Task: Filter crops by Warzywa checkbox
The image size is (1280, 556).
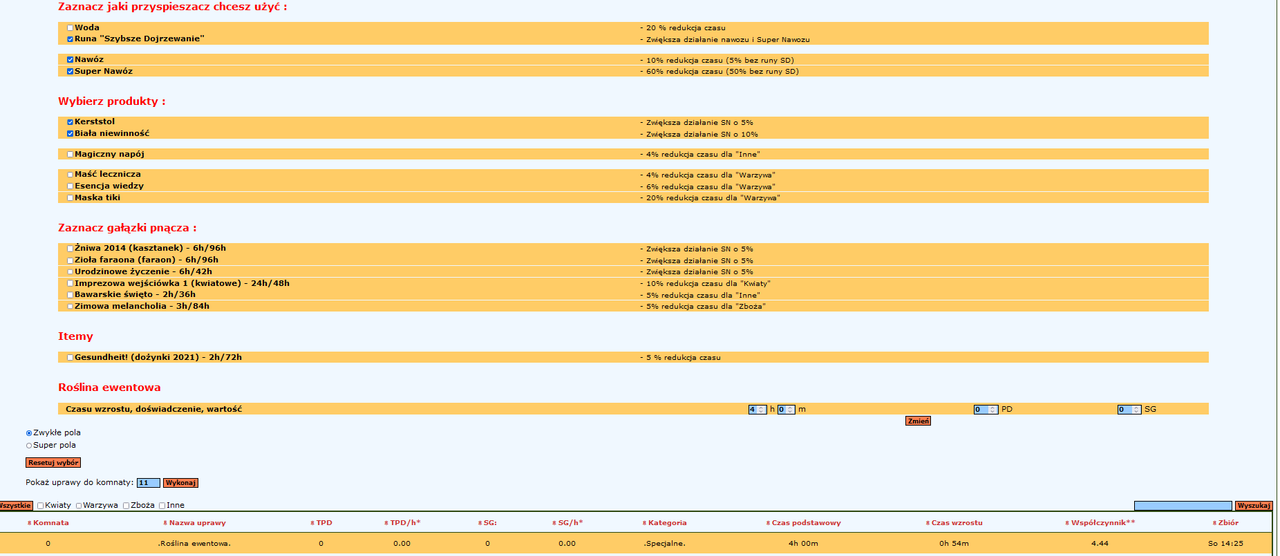Action: (78, 506)
